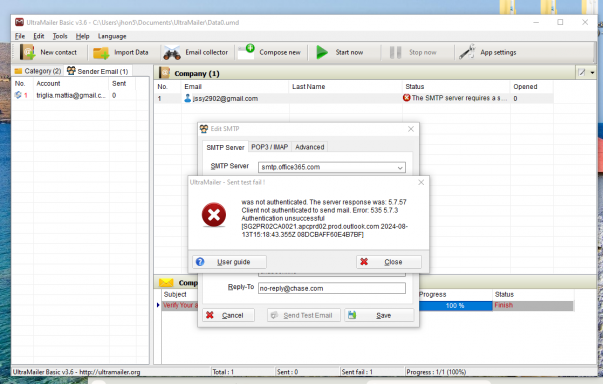Open the Tools menu
603x384 pixels.
[x=60, y=36]
